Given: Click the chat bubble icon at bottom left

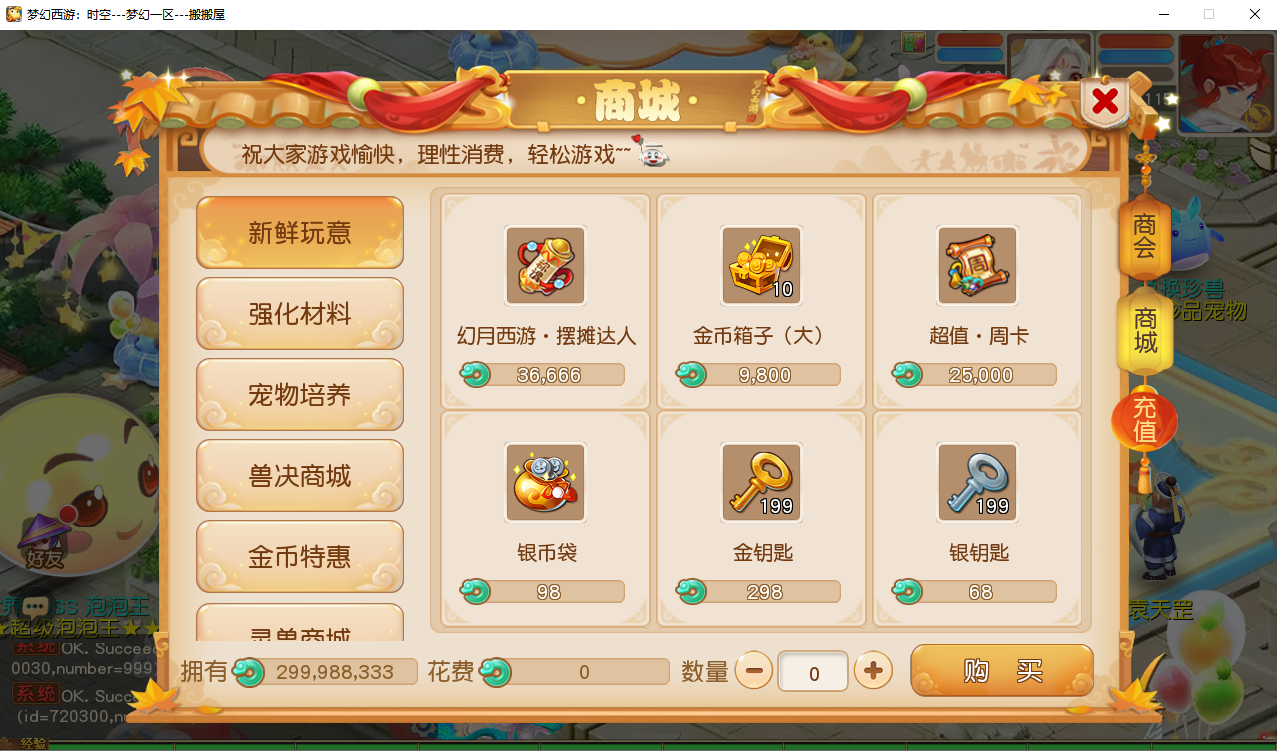Looking at the screenshot, I should [36, 606].
